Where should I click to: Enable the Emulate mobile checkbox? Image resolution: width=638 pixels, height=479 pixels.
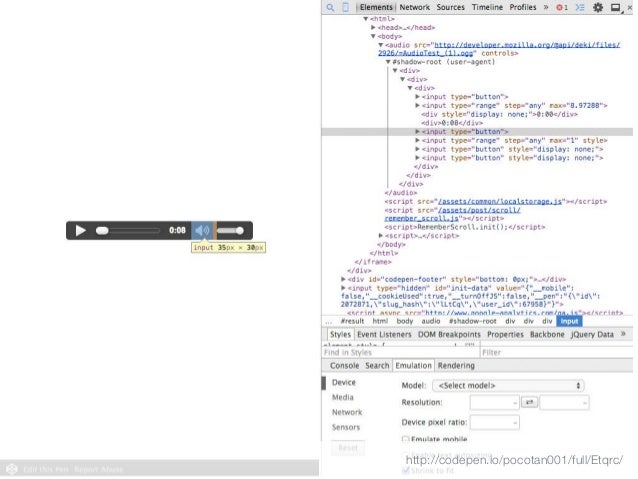point(405,440)
